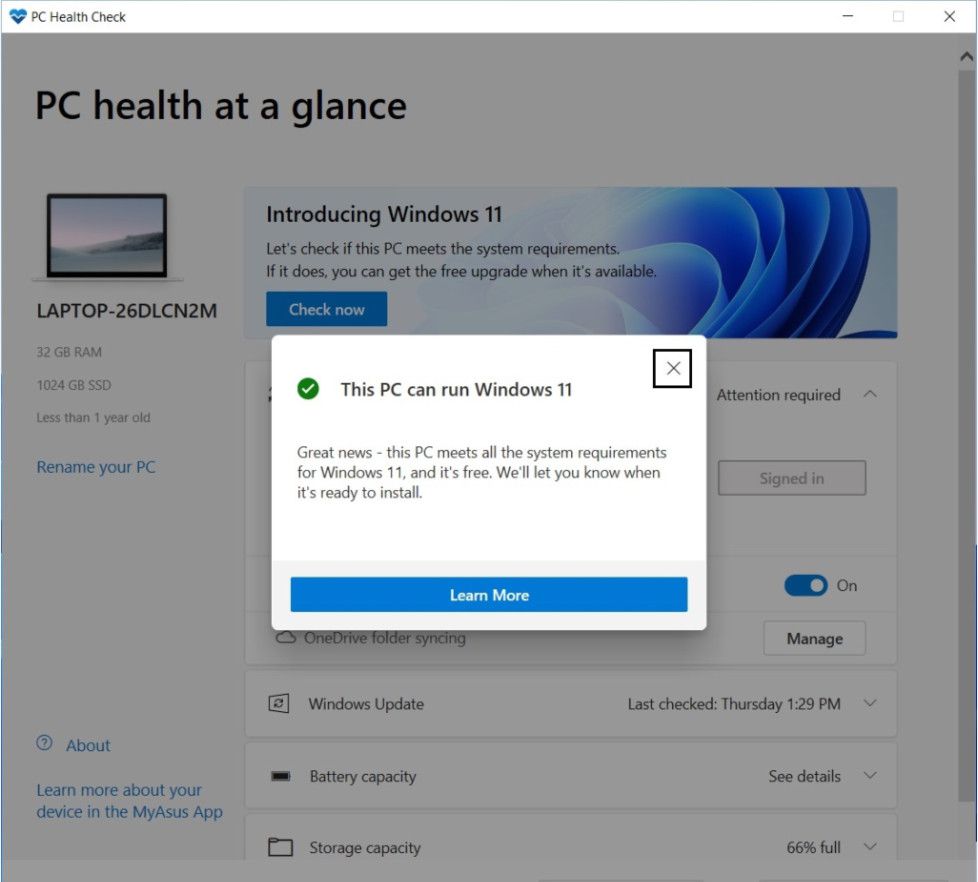Close the PC Health Check window
Viewport: 978px width, 882px height.
(x=949, y=16)
